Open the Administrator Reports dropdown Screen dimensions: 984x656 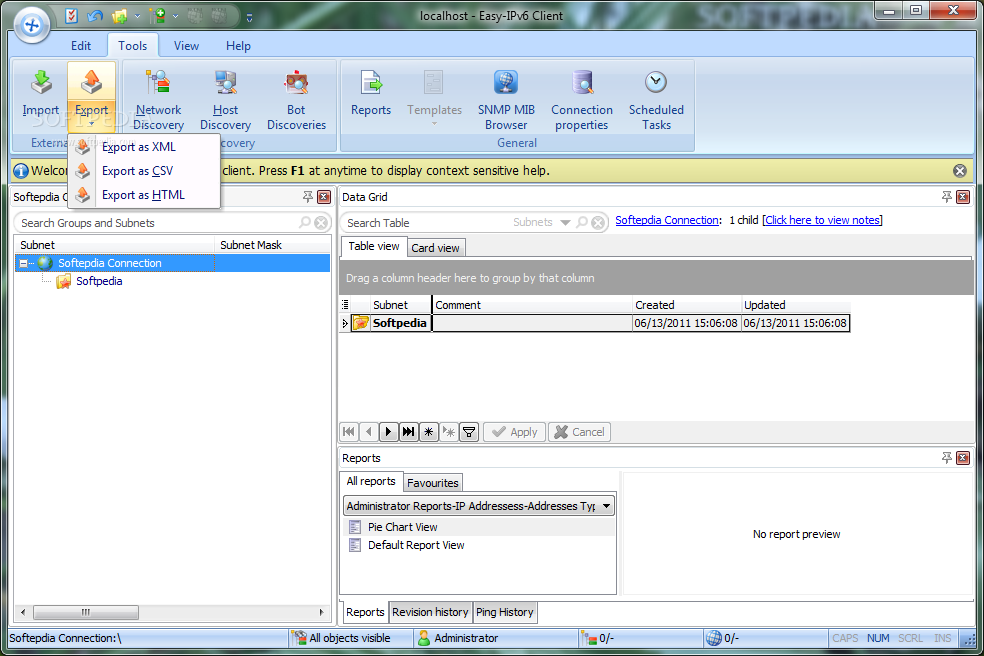607,506
